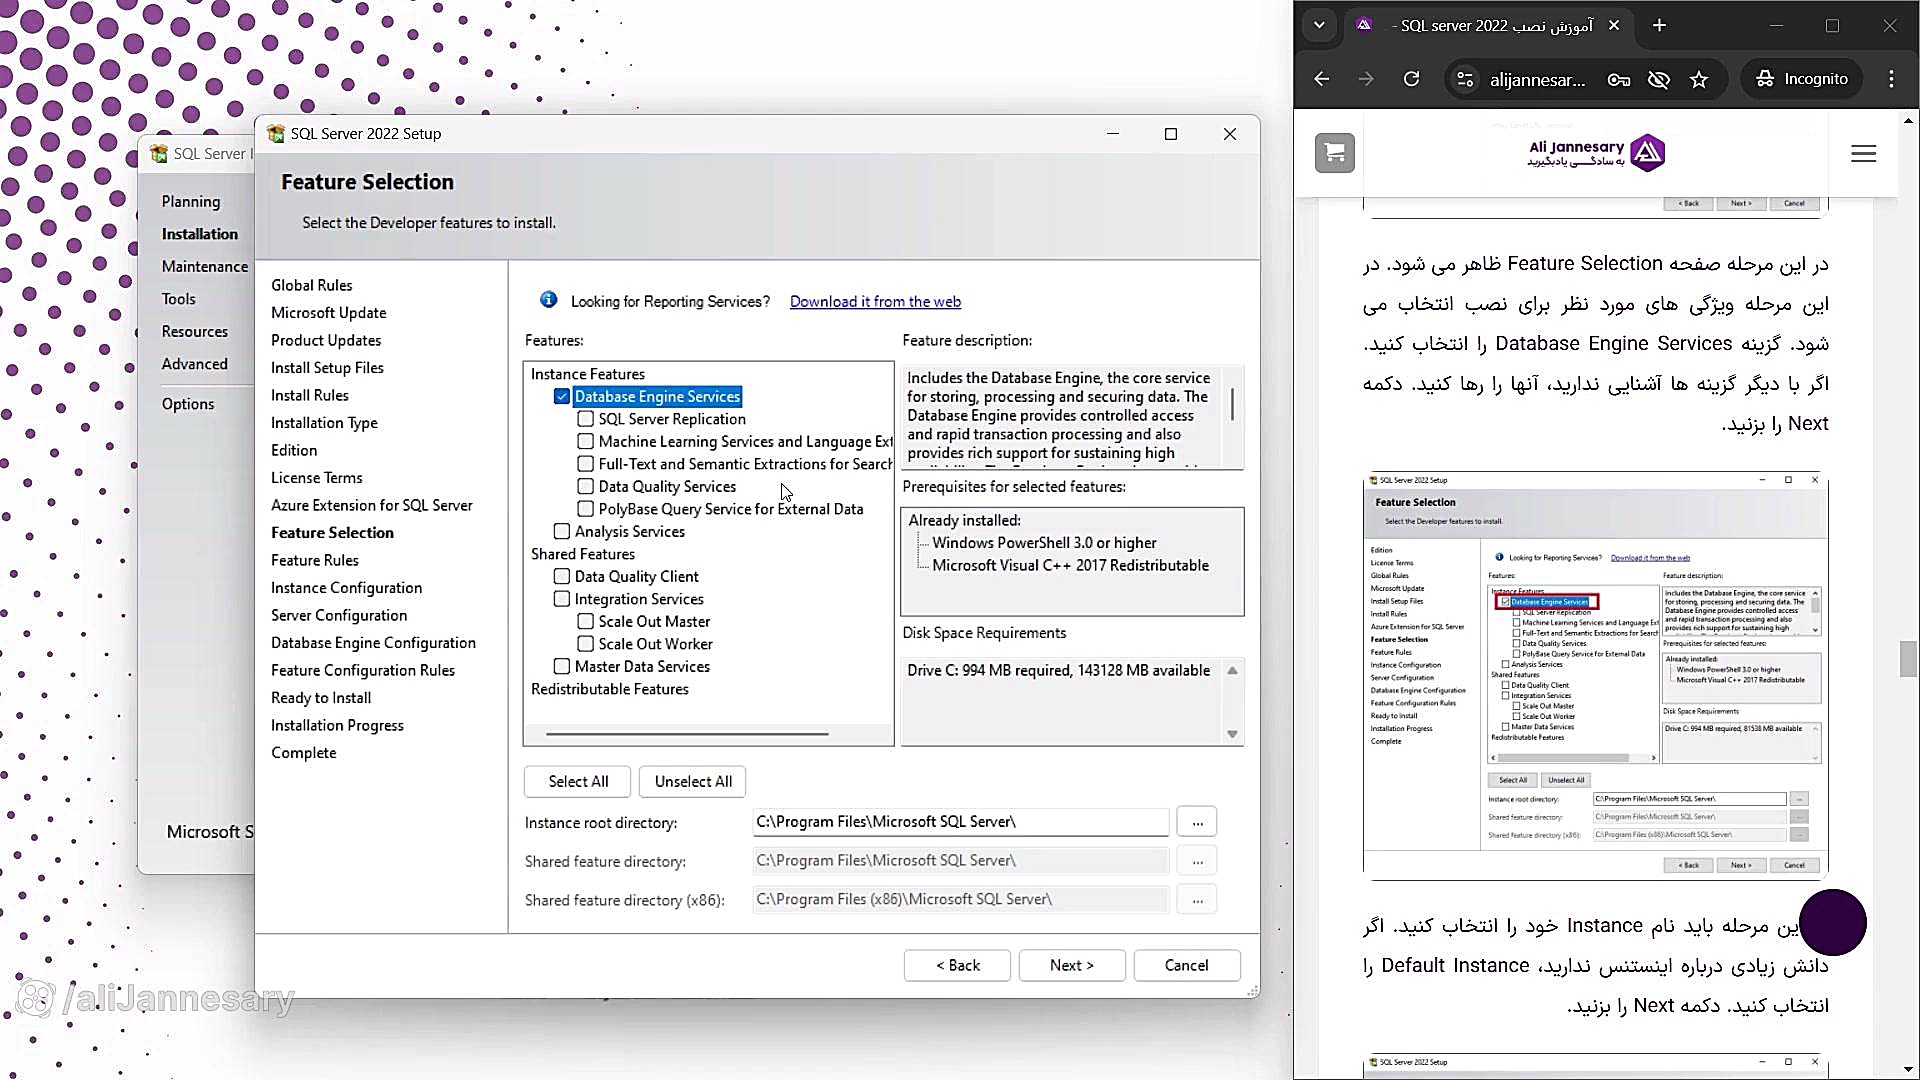This screenshot has height=1080, width=1920.
Task: Click the Ali Jannesary logo
Action: (1596, 153)
